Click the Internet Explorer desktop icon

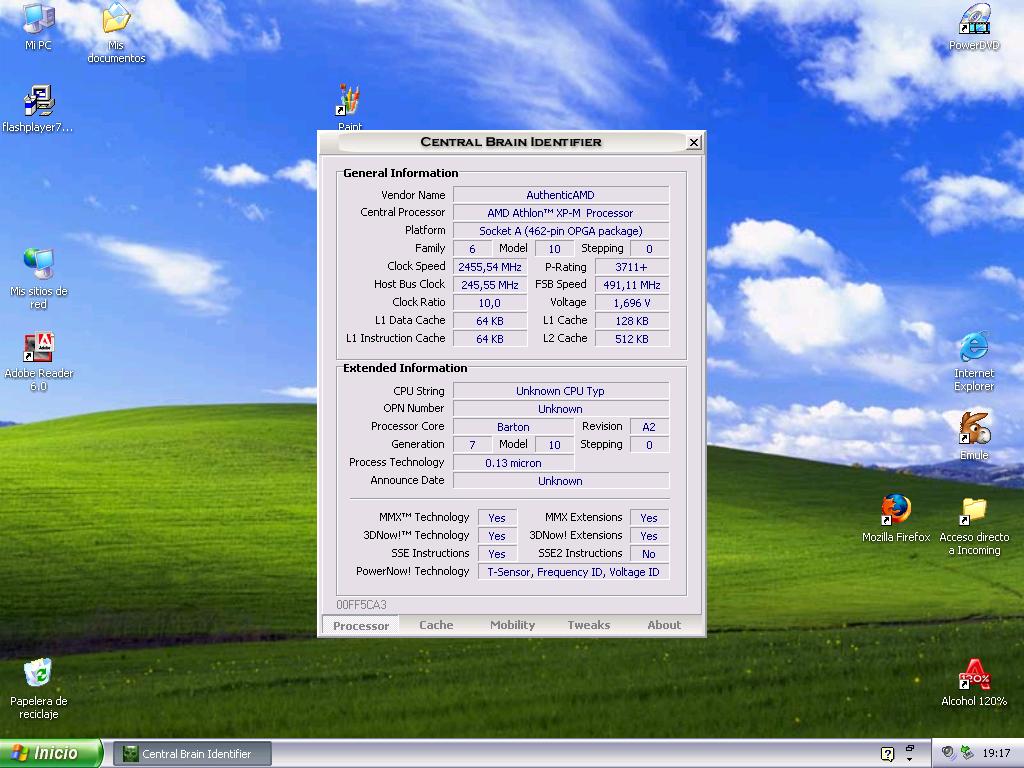click(x=974, y=349)
